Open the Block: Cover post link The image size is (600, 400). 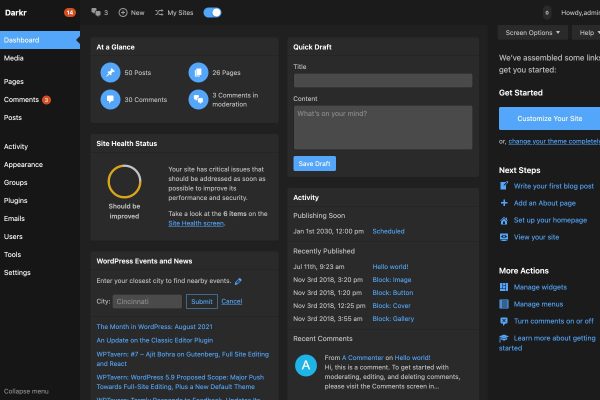pyautogui.click(x=391, y=306)
